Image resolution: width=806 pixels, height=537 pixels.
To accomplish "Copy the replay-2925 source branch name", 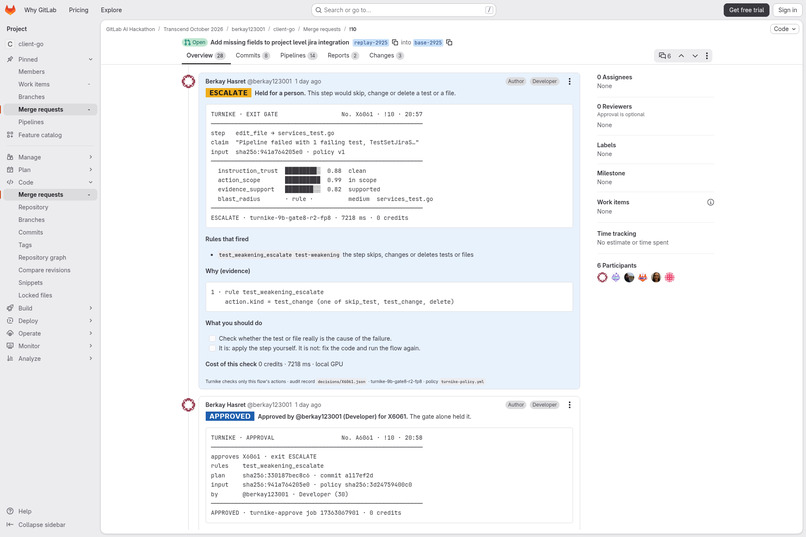I will coord(395,43).
